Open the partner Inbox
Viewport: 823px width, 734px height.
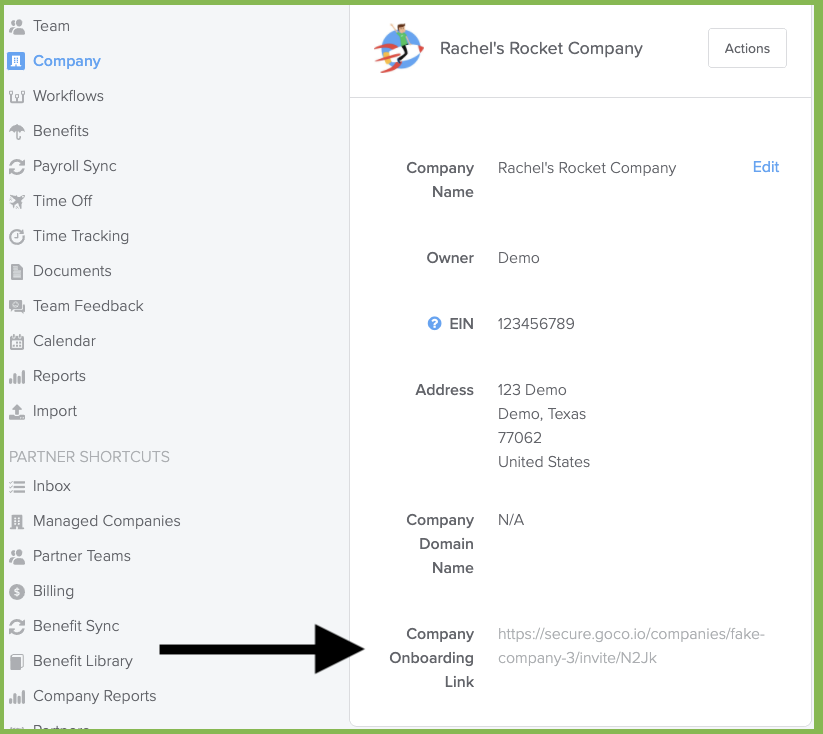click(51, 486)
